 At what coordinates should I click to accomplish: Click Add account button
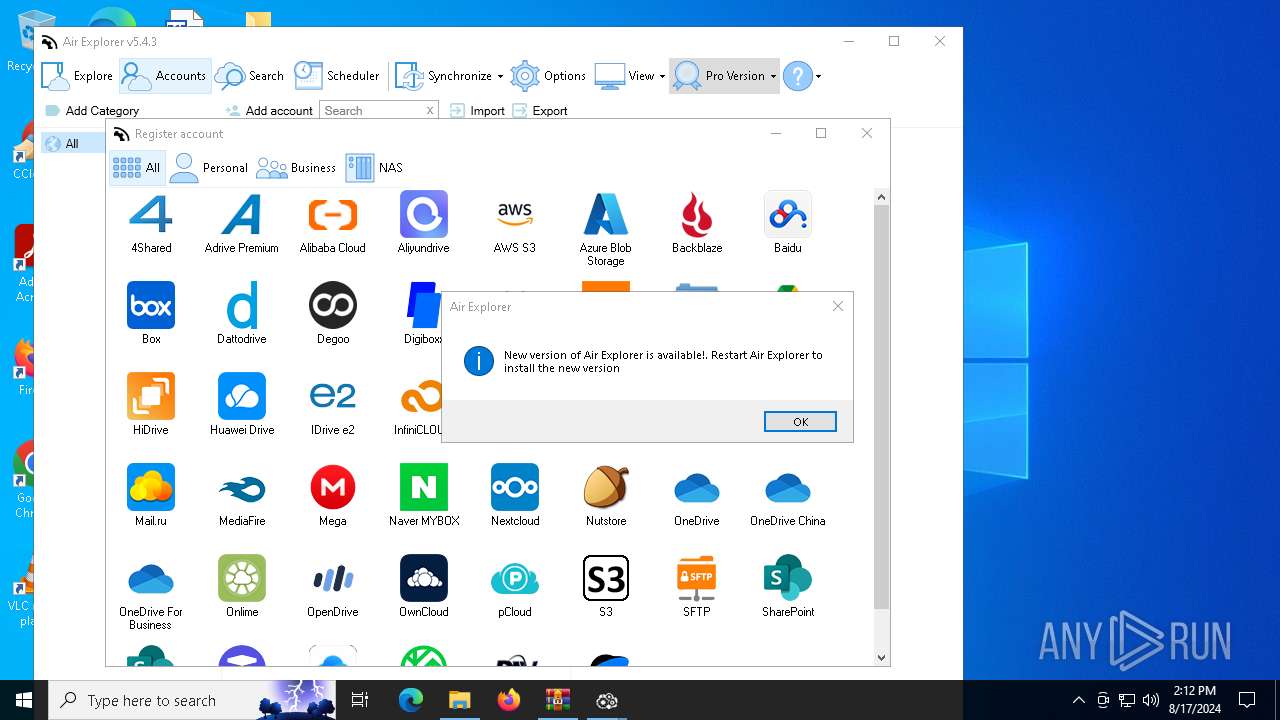click(x=269, y=111)
